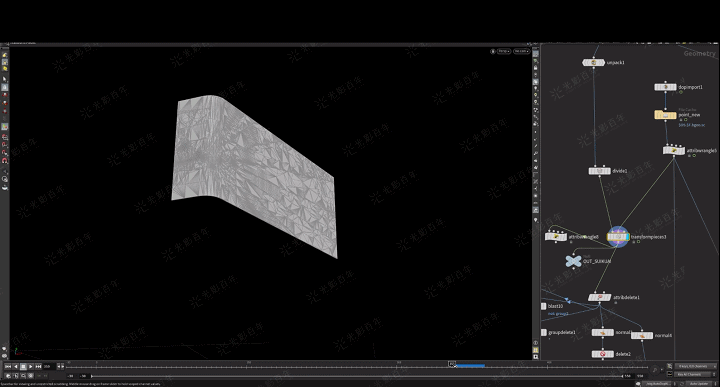720x387 pixels.
Task: Select the transformpieces3 node
Action: 618,237
